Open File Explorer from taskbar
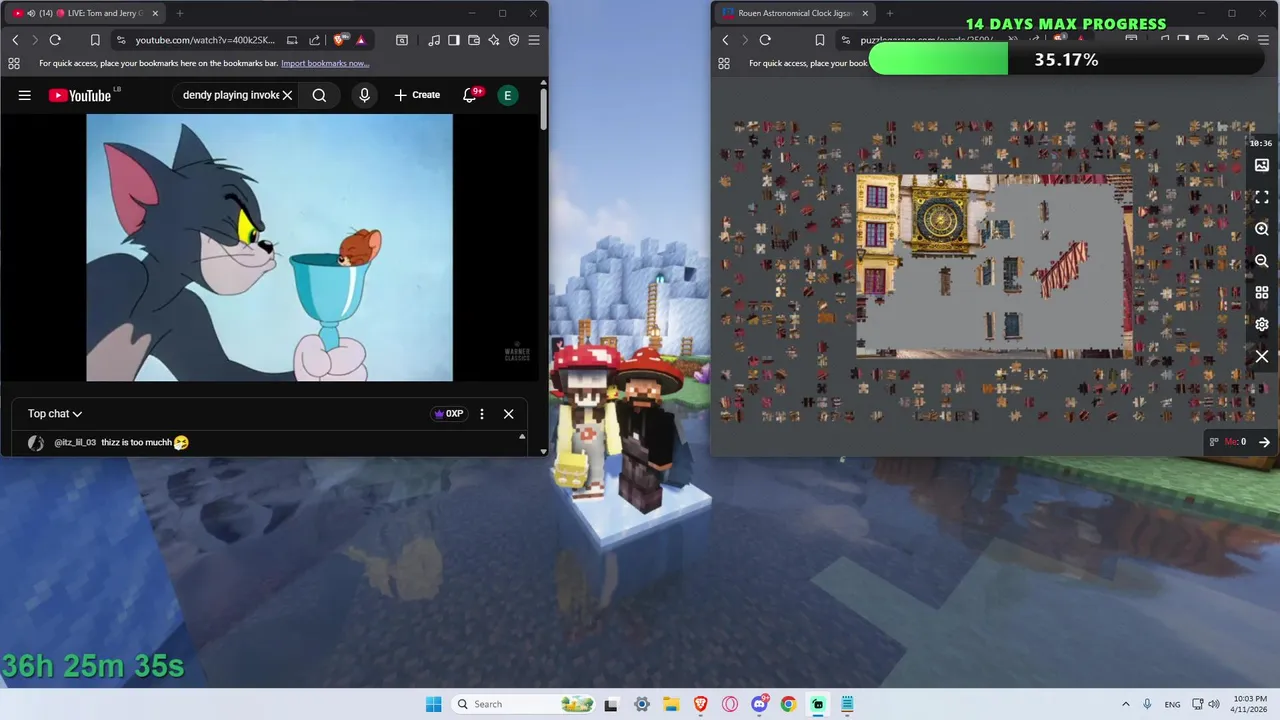 coord(671,704)
